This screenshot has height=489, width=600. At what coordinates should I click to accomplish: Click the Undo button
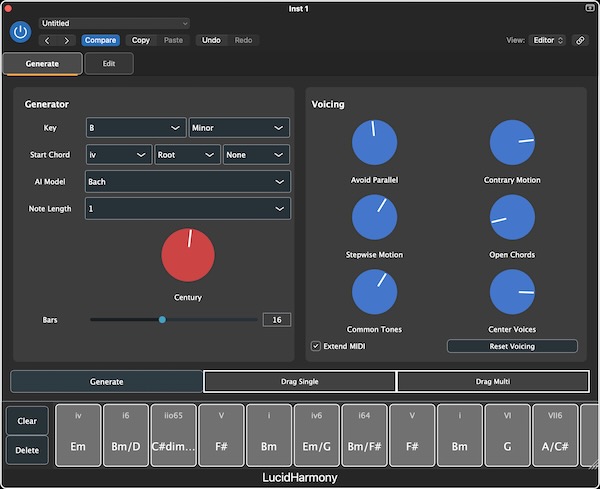211,40
